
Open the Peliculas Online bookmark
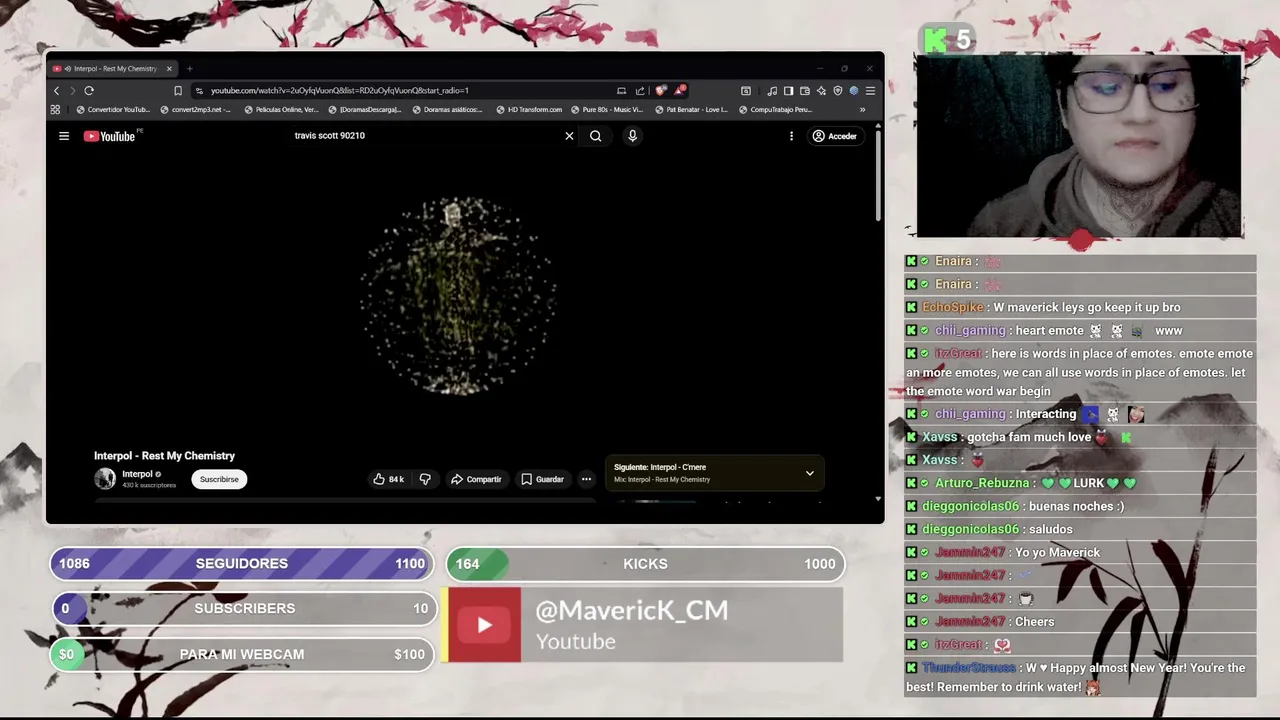point(281,110)
